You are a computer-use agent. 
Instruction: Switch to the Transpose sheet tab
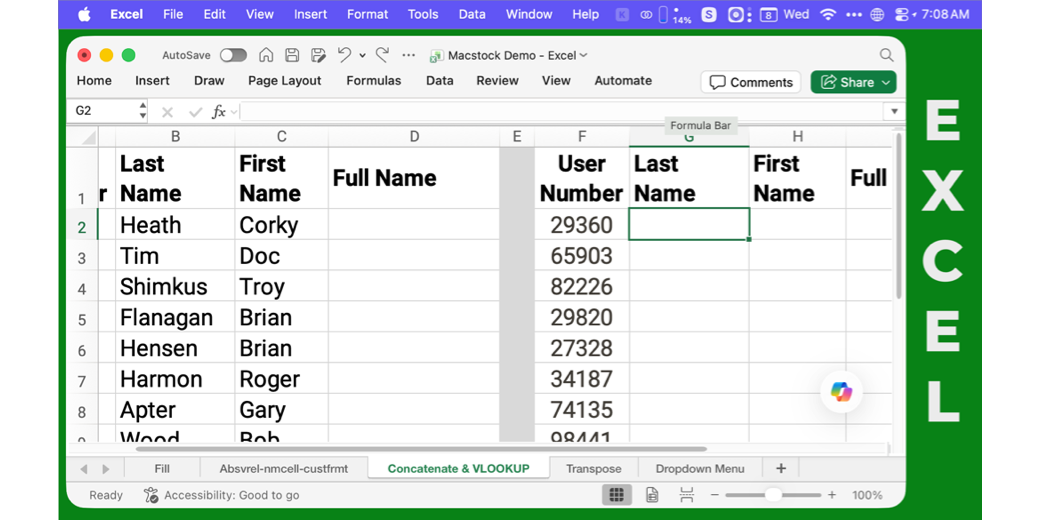[594, 468]
